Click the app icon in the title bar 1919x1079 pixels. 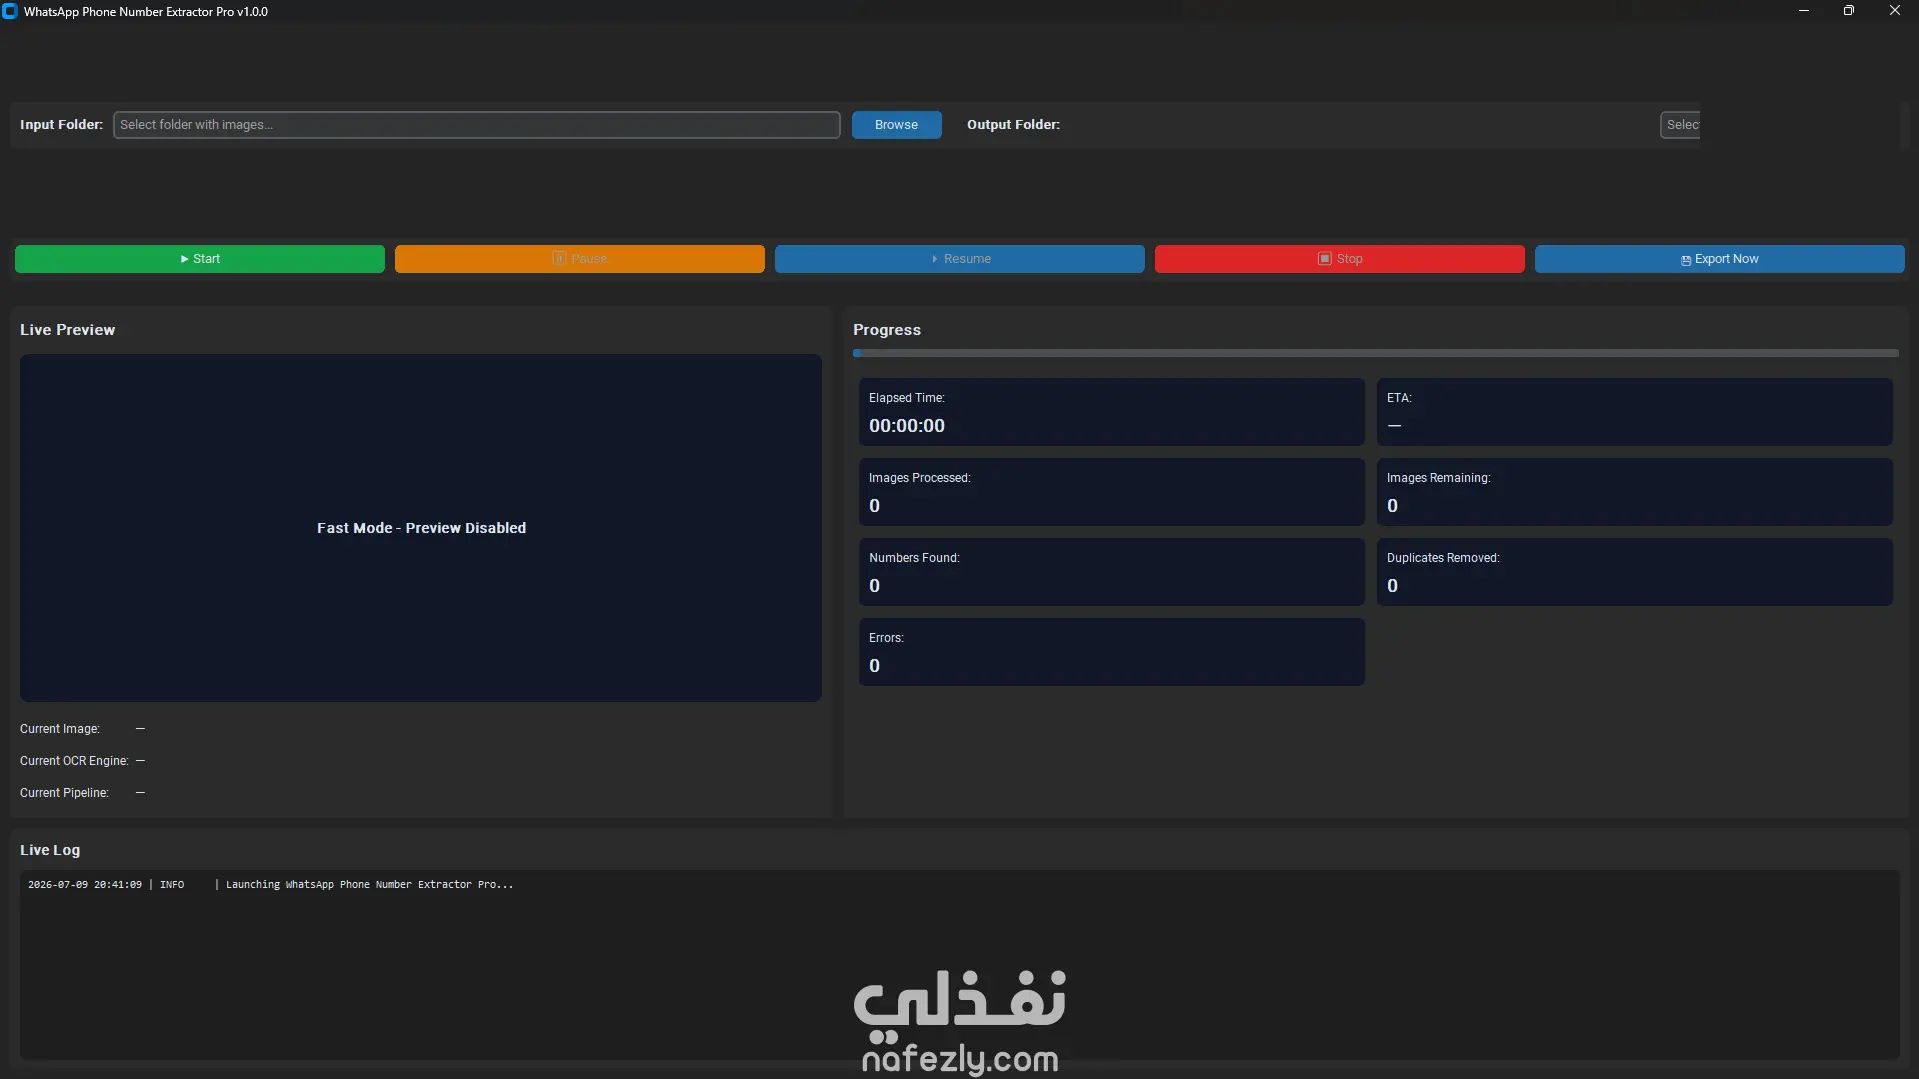[x=10, y=12]
